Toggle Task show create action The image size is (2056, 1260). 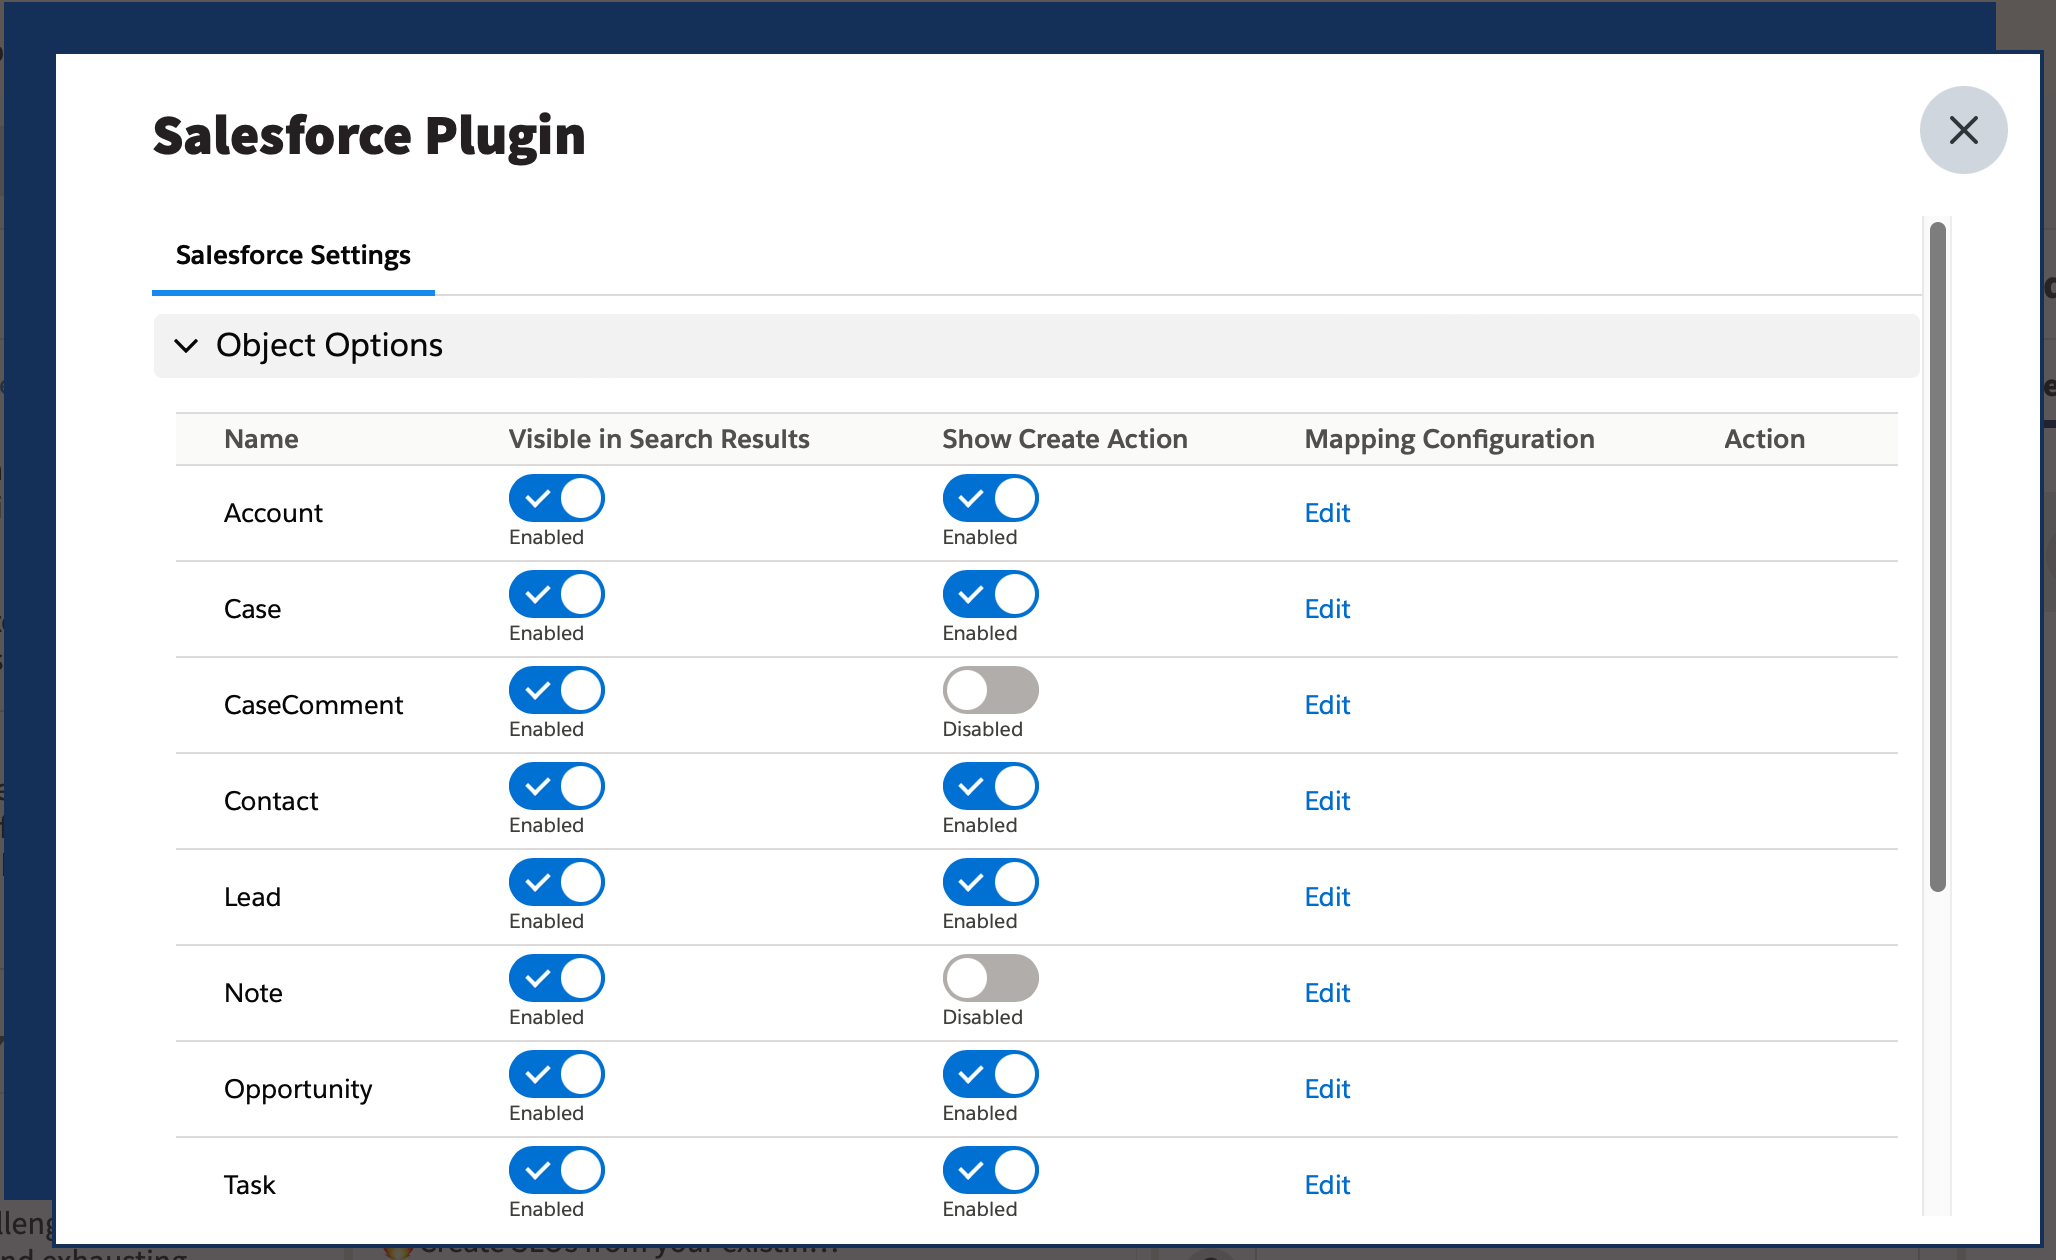click(990, 1170)
